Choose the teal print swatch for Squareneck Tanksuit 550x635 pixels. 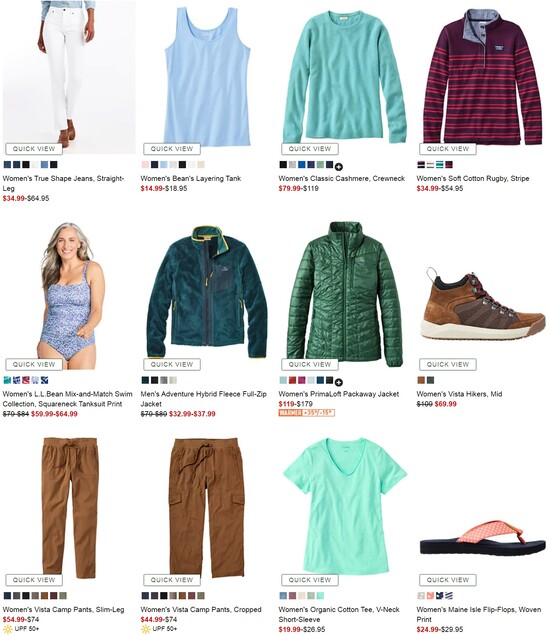click(7, 380)
